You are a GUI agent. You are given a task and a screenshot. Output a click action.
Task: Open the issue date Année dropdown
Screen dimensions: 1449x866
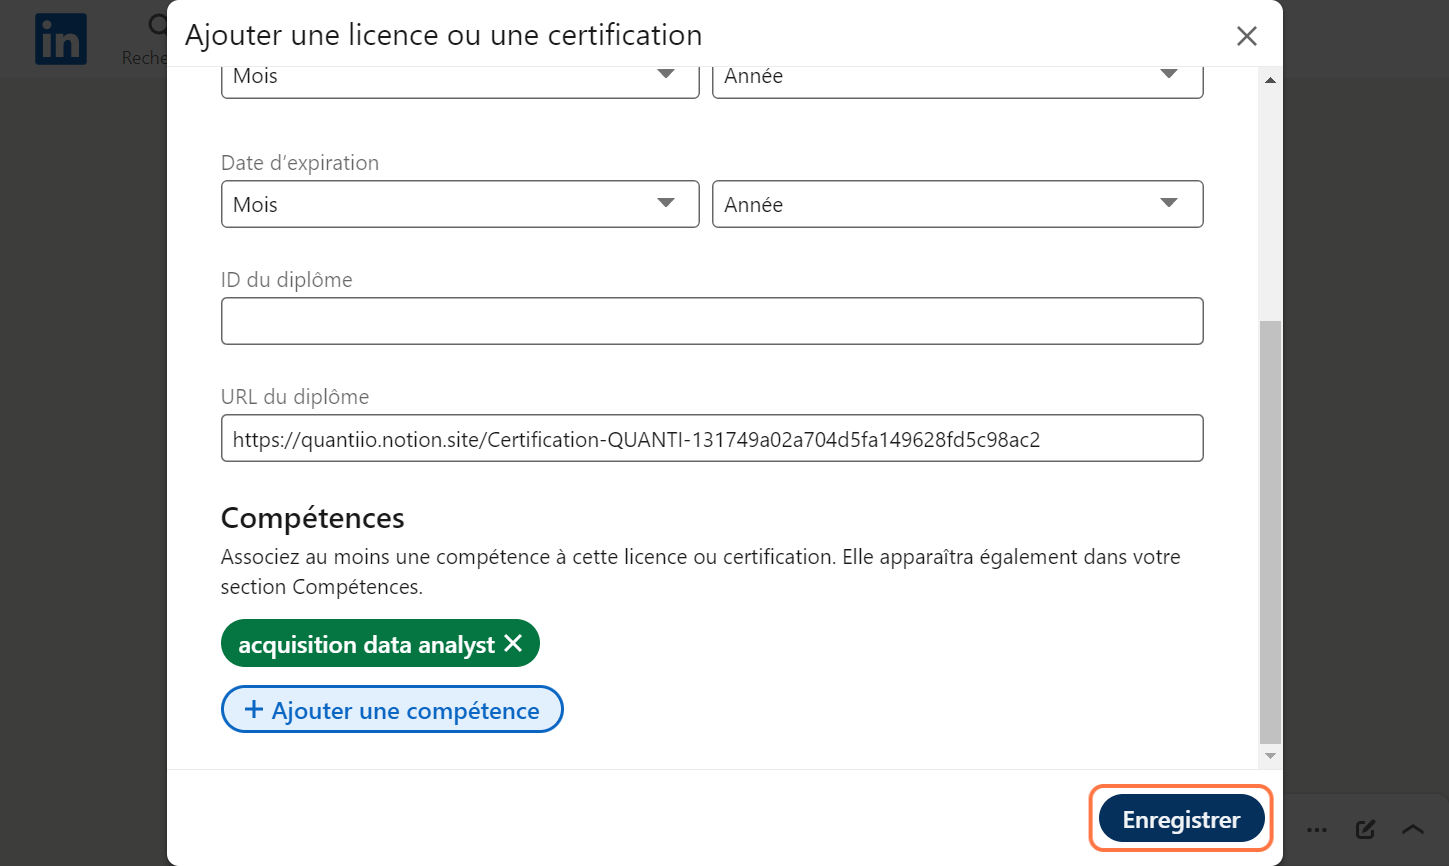(957, 81)
